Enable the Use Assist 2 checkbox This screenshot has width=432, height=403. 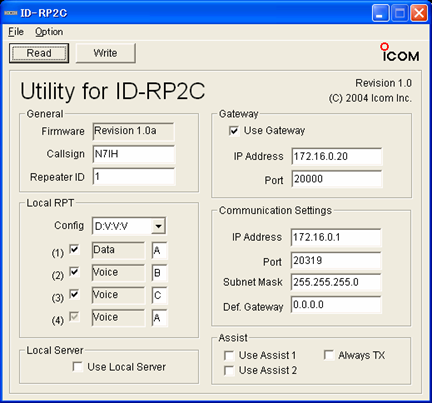coord(229,370)
